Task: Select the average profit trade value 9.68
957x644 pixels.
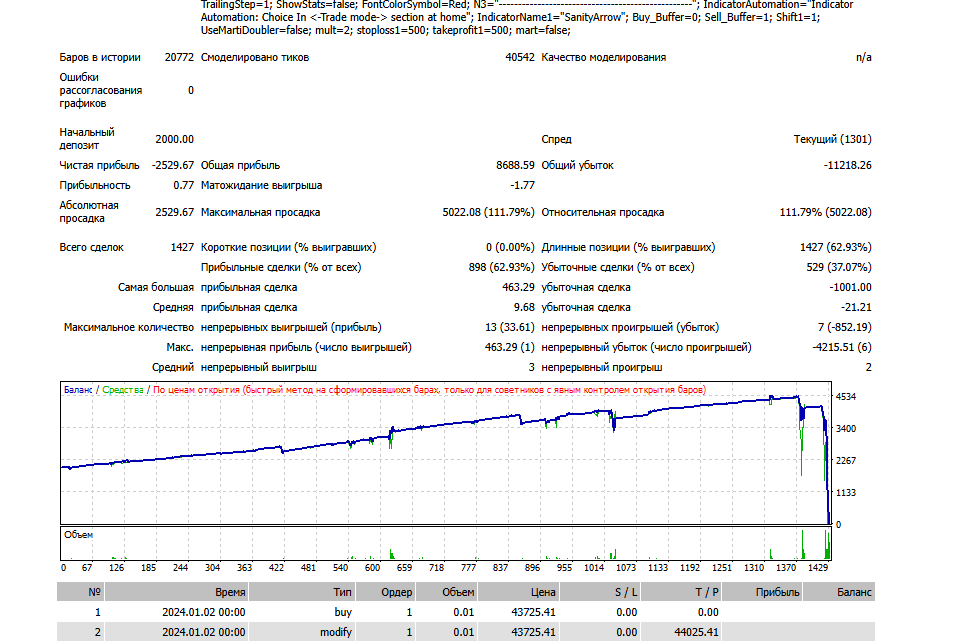Action: point(524,308)
